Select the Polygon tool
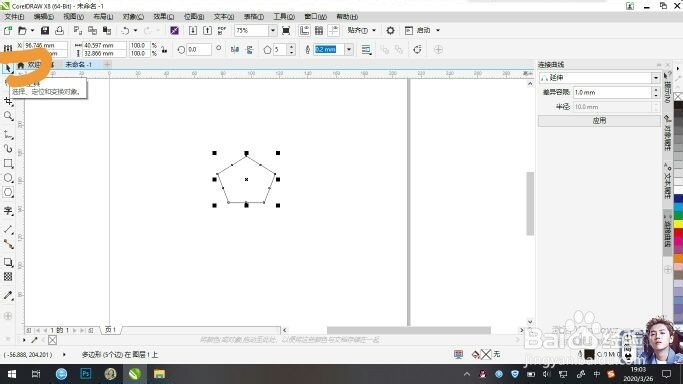The width and height of the screenshot is (683, 384). (x=8, y=192)
